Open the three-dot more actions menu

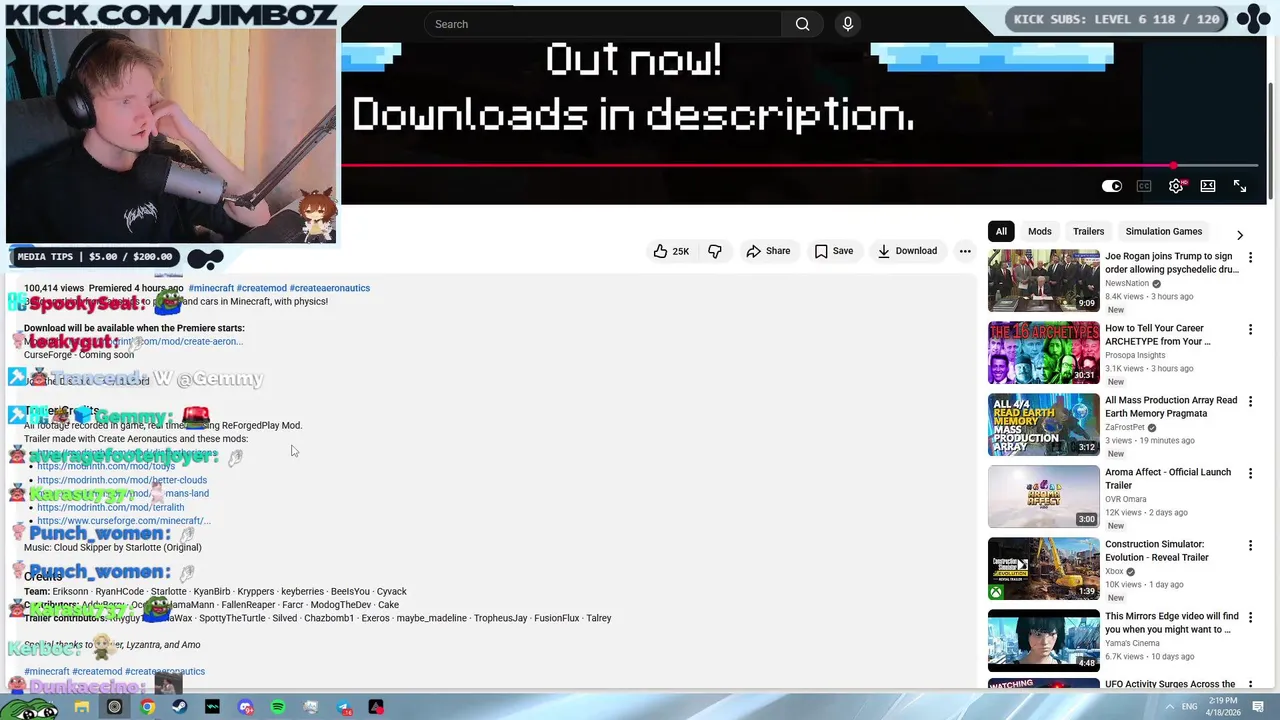click(965, 251)
